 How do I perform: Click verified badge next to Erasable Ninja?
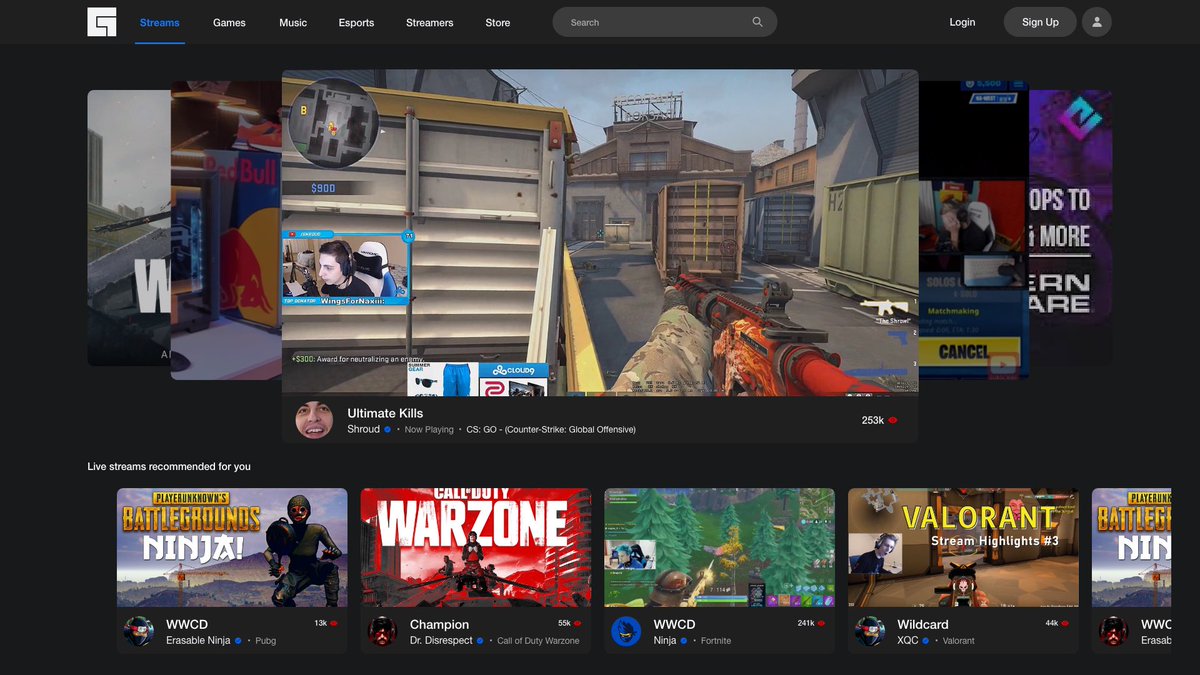238,641
